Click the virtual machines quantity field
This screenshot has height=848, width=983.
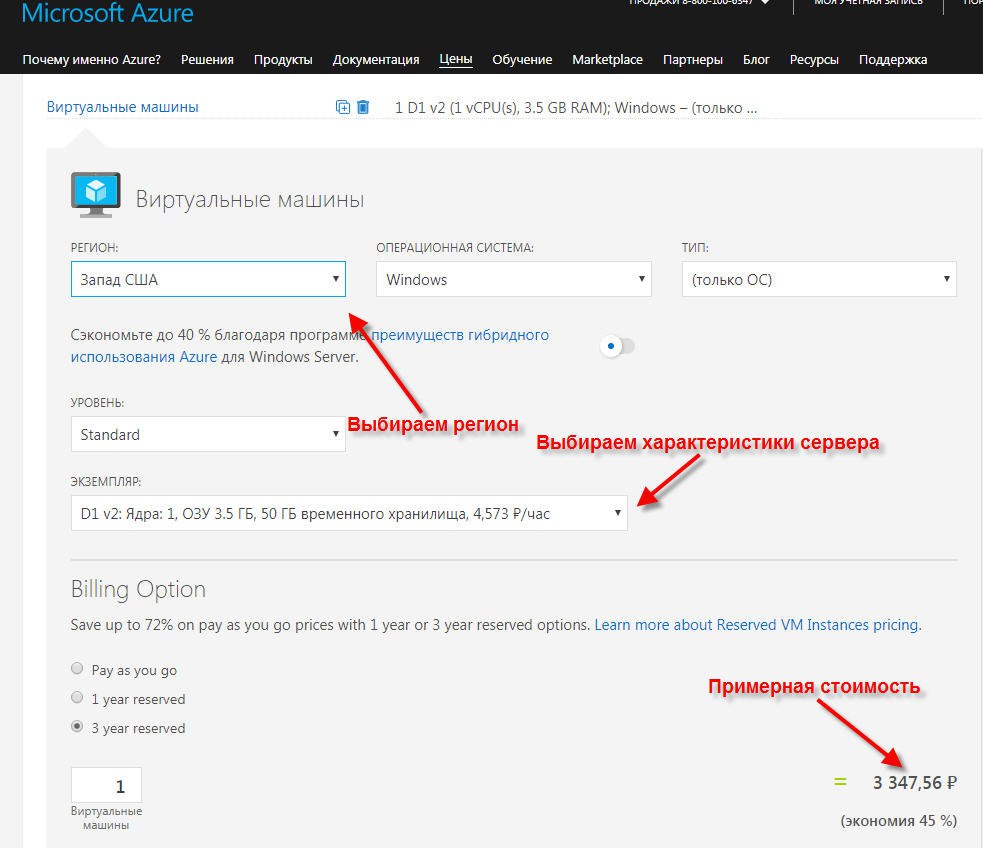[x=107, y=786]
